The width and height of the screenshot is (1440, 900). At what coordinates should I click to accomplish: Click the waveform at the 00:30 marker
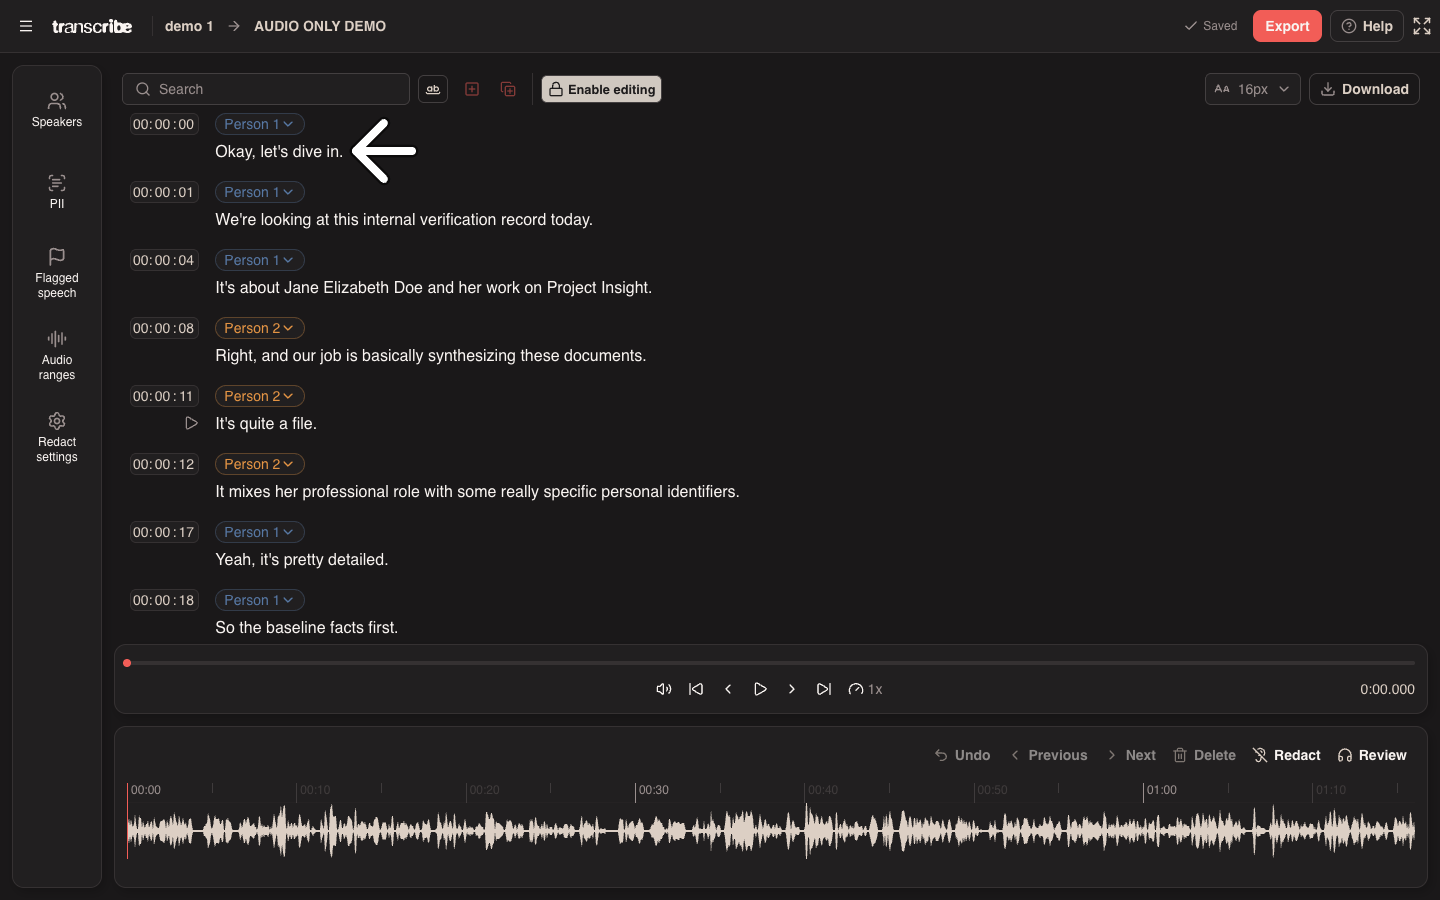pyautogui.click(x=636, y=830)
